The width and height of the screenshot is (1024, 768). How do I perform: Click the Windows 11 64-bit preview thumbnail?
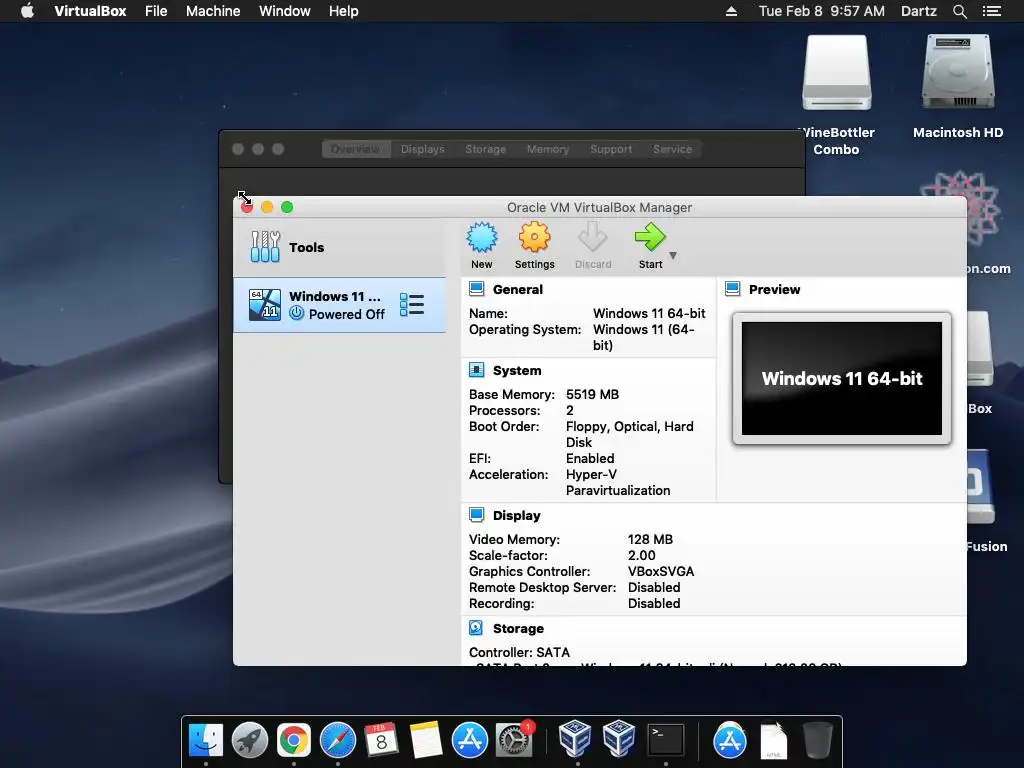point(842,378)
